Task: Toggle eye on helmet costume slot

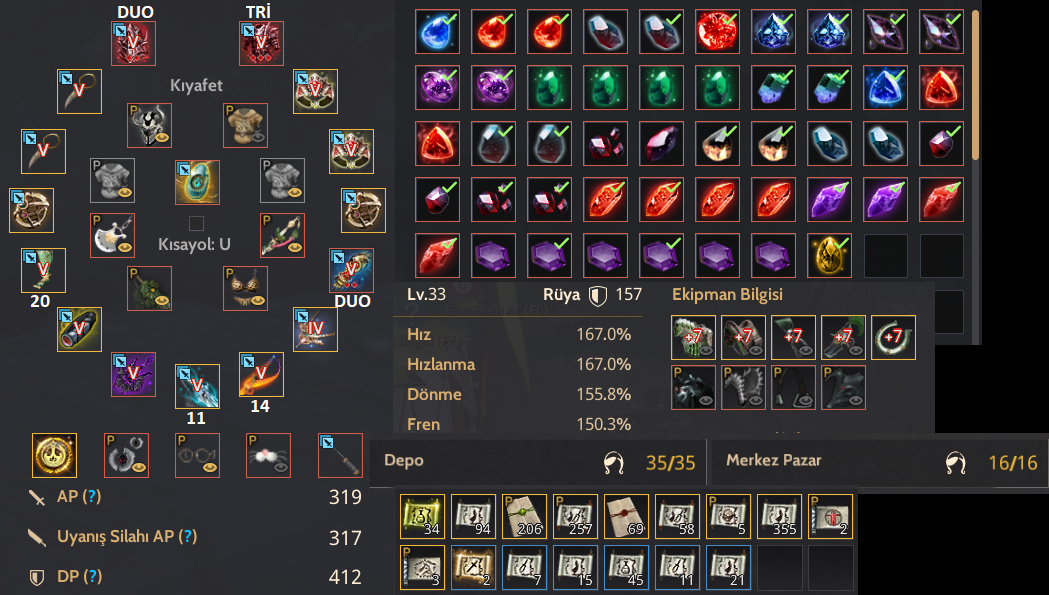Action: pyautogui.click(x=162, y=139)
